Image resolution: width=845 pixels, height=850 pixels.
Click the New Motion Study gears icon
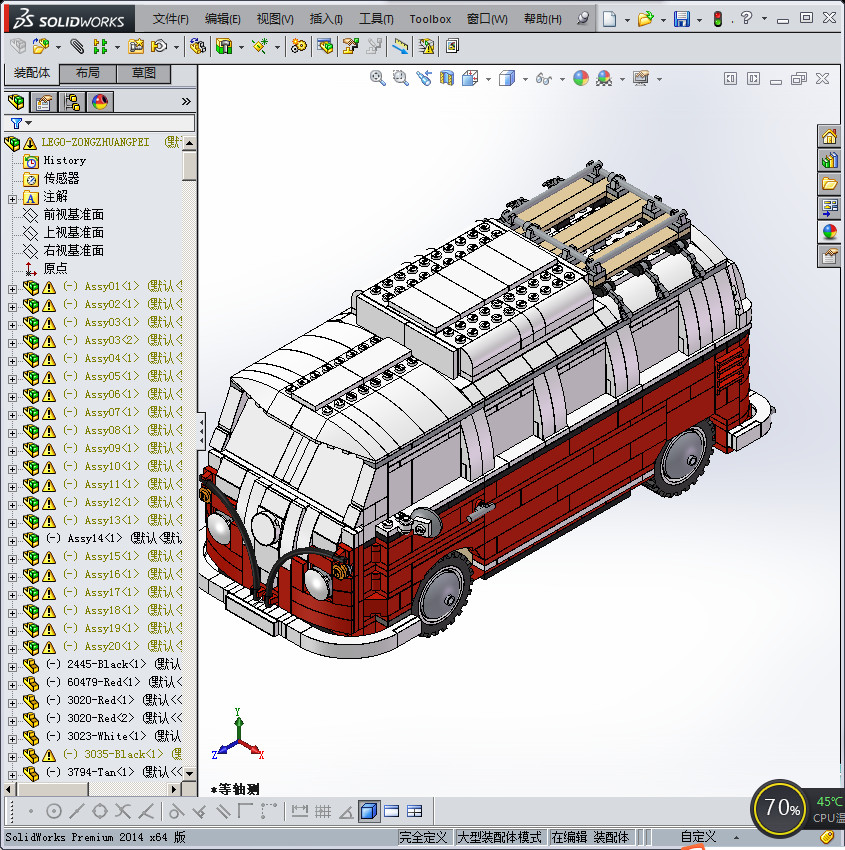pos(298,47)
